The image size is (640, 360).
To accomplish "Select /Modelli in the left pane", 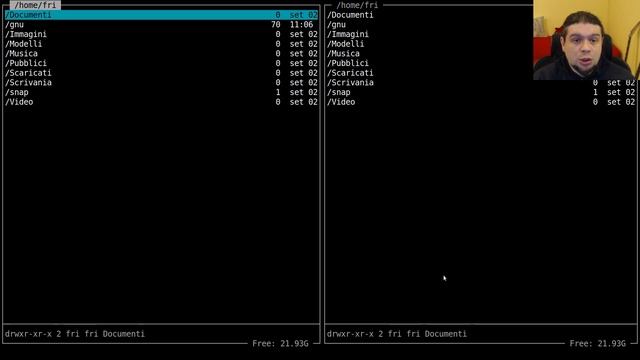I will pos(161,44).
